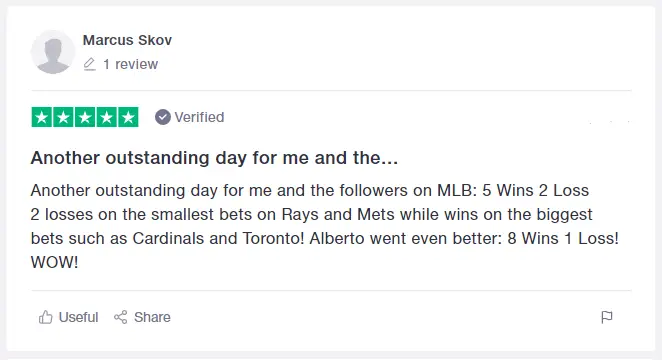Click "Alberto went even better" sentence
Image resolution: width=662 pixels, height=360 pixels.
coord(464,238)
